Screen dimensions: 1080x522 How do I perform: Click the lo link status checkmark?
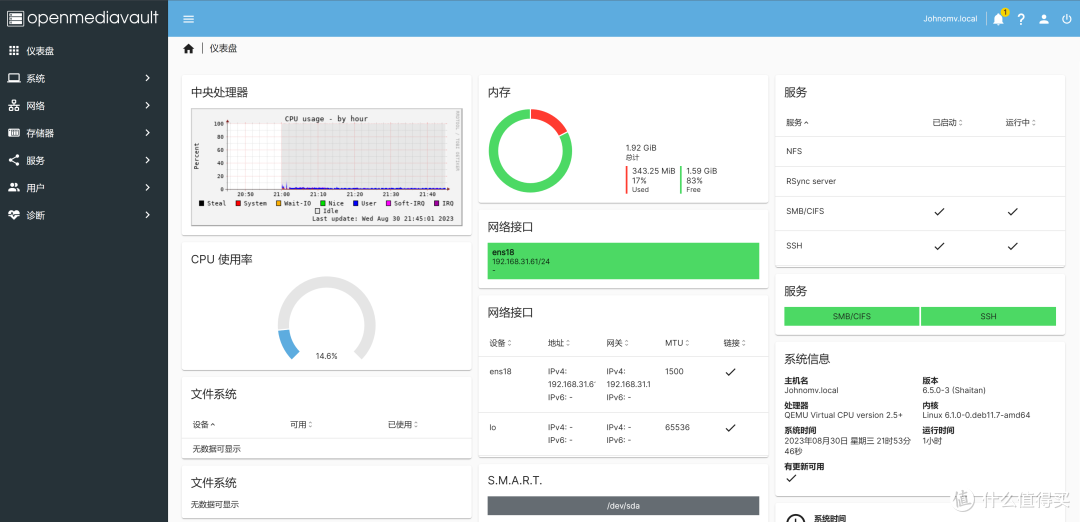730,428
